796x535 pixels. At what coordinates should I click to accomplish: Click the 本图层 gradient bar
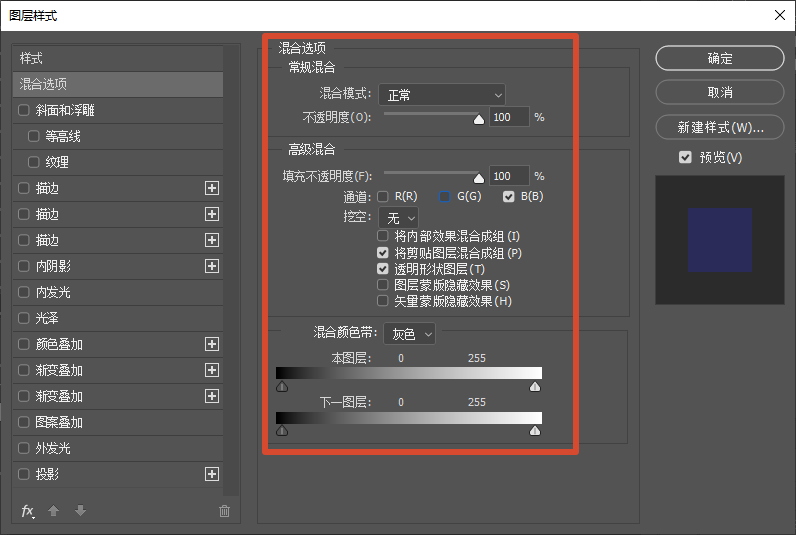409,373
